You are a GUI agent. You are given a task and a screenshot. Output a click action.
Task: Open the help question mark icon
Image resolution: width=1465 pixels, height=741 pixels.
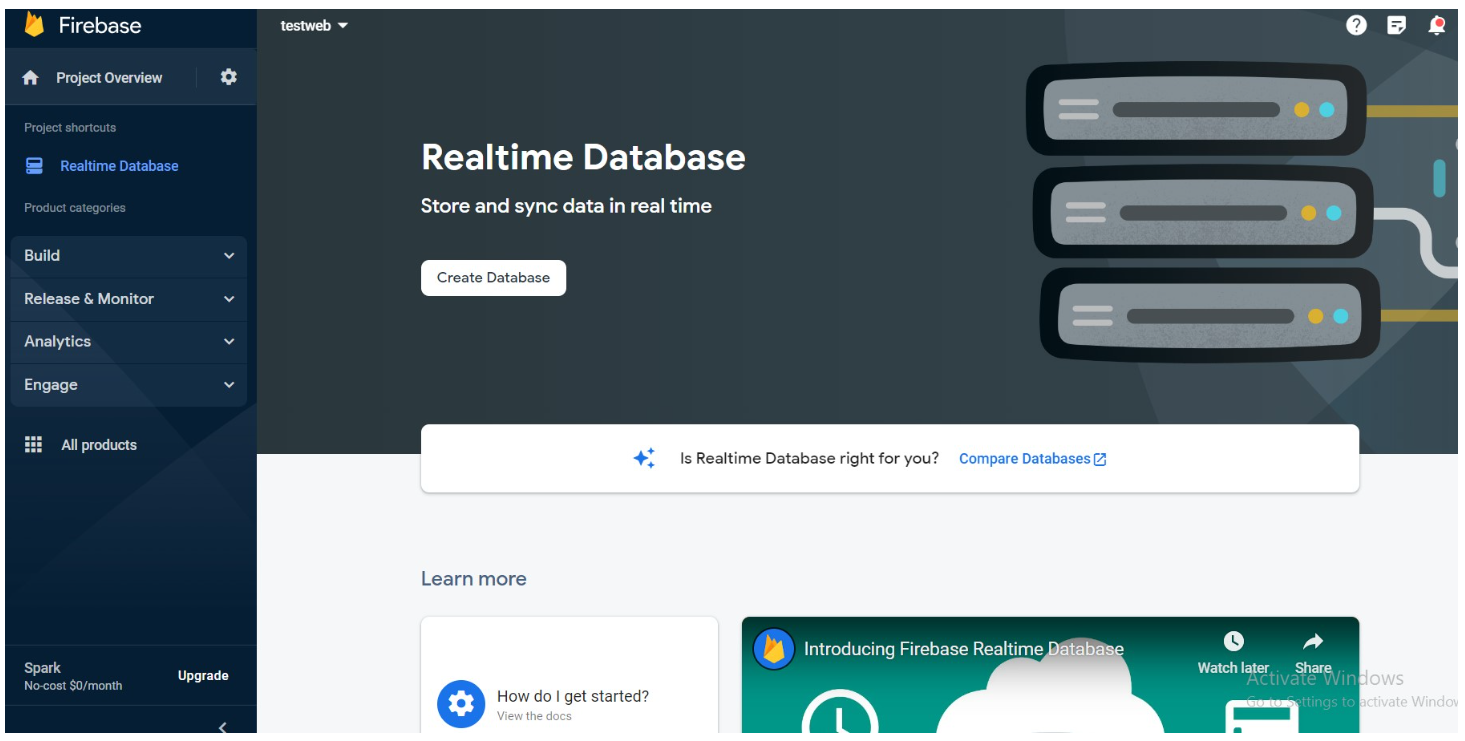coord(1356,25)
